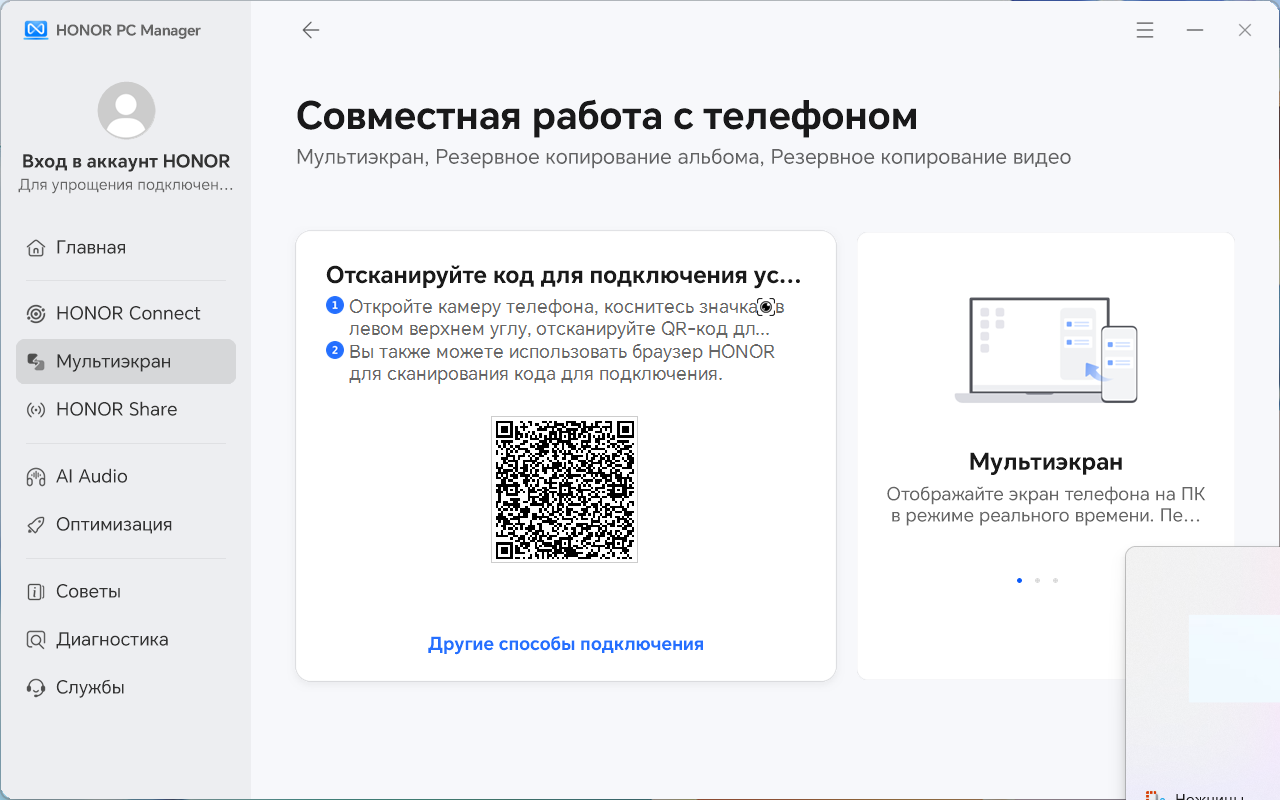
Task: Click the Отсканируйте код для подключения heading
Action: tap(564, 275)
